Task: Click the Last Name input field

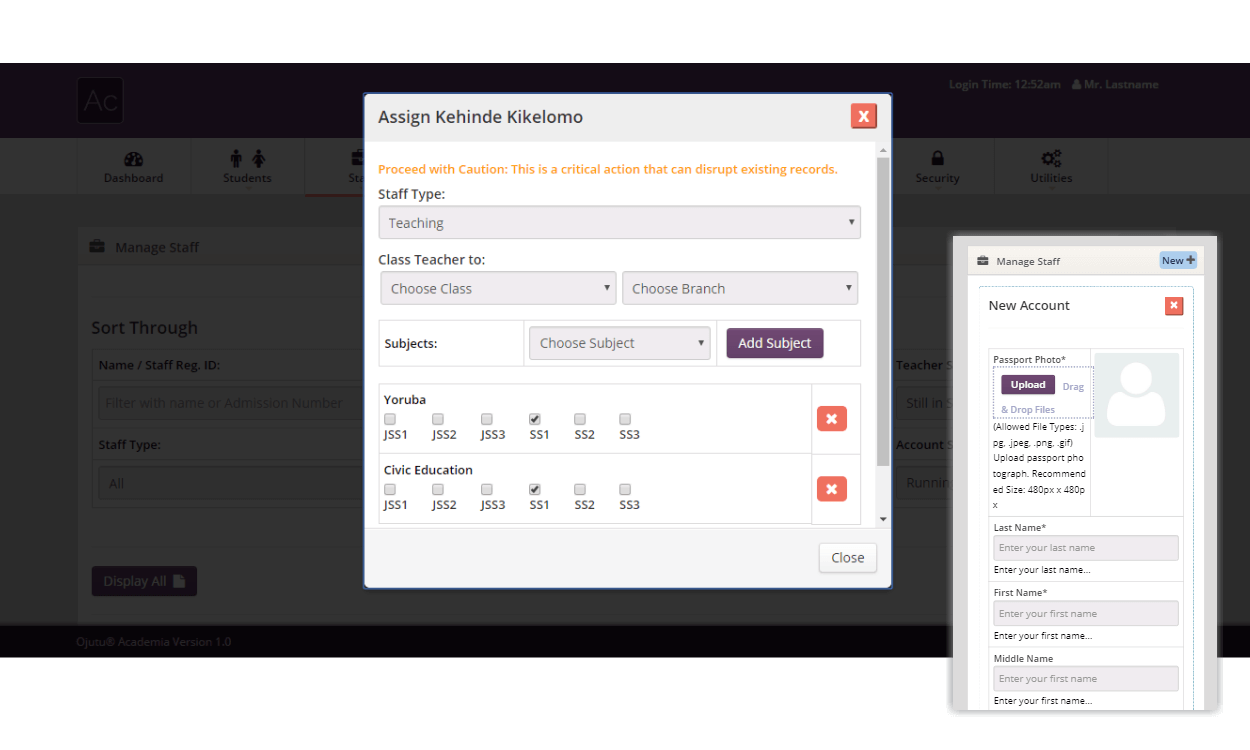Action: point(1086,548)
